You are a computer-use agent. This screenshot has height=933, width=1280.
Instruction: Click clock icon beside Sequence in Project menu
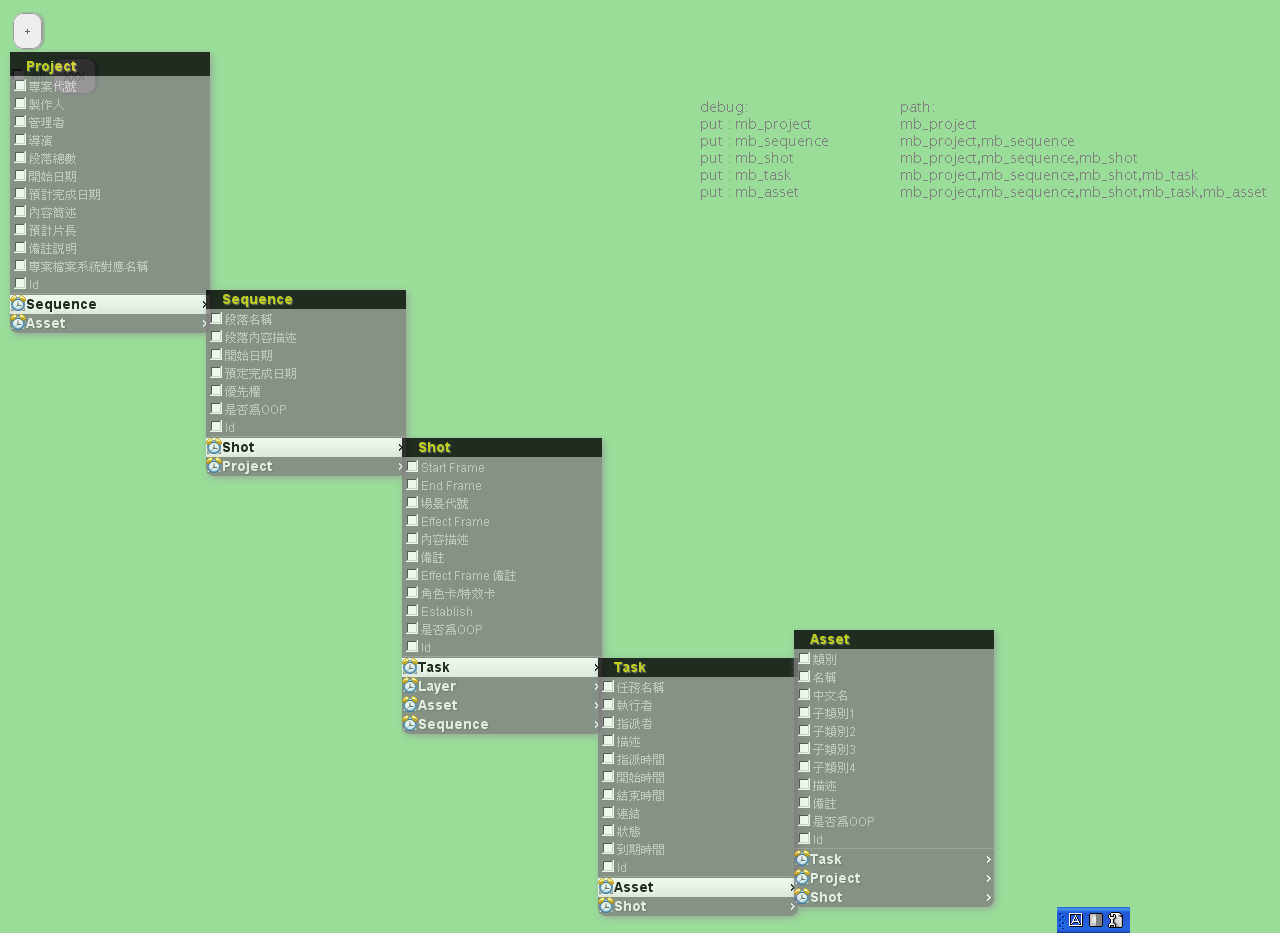[x=18, y=304]
